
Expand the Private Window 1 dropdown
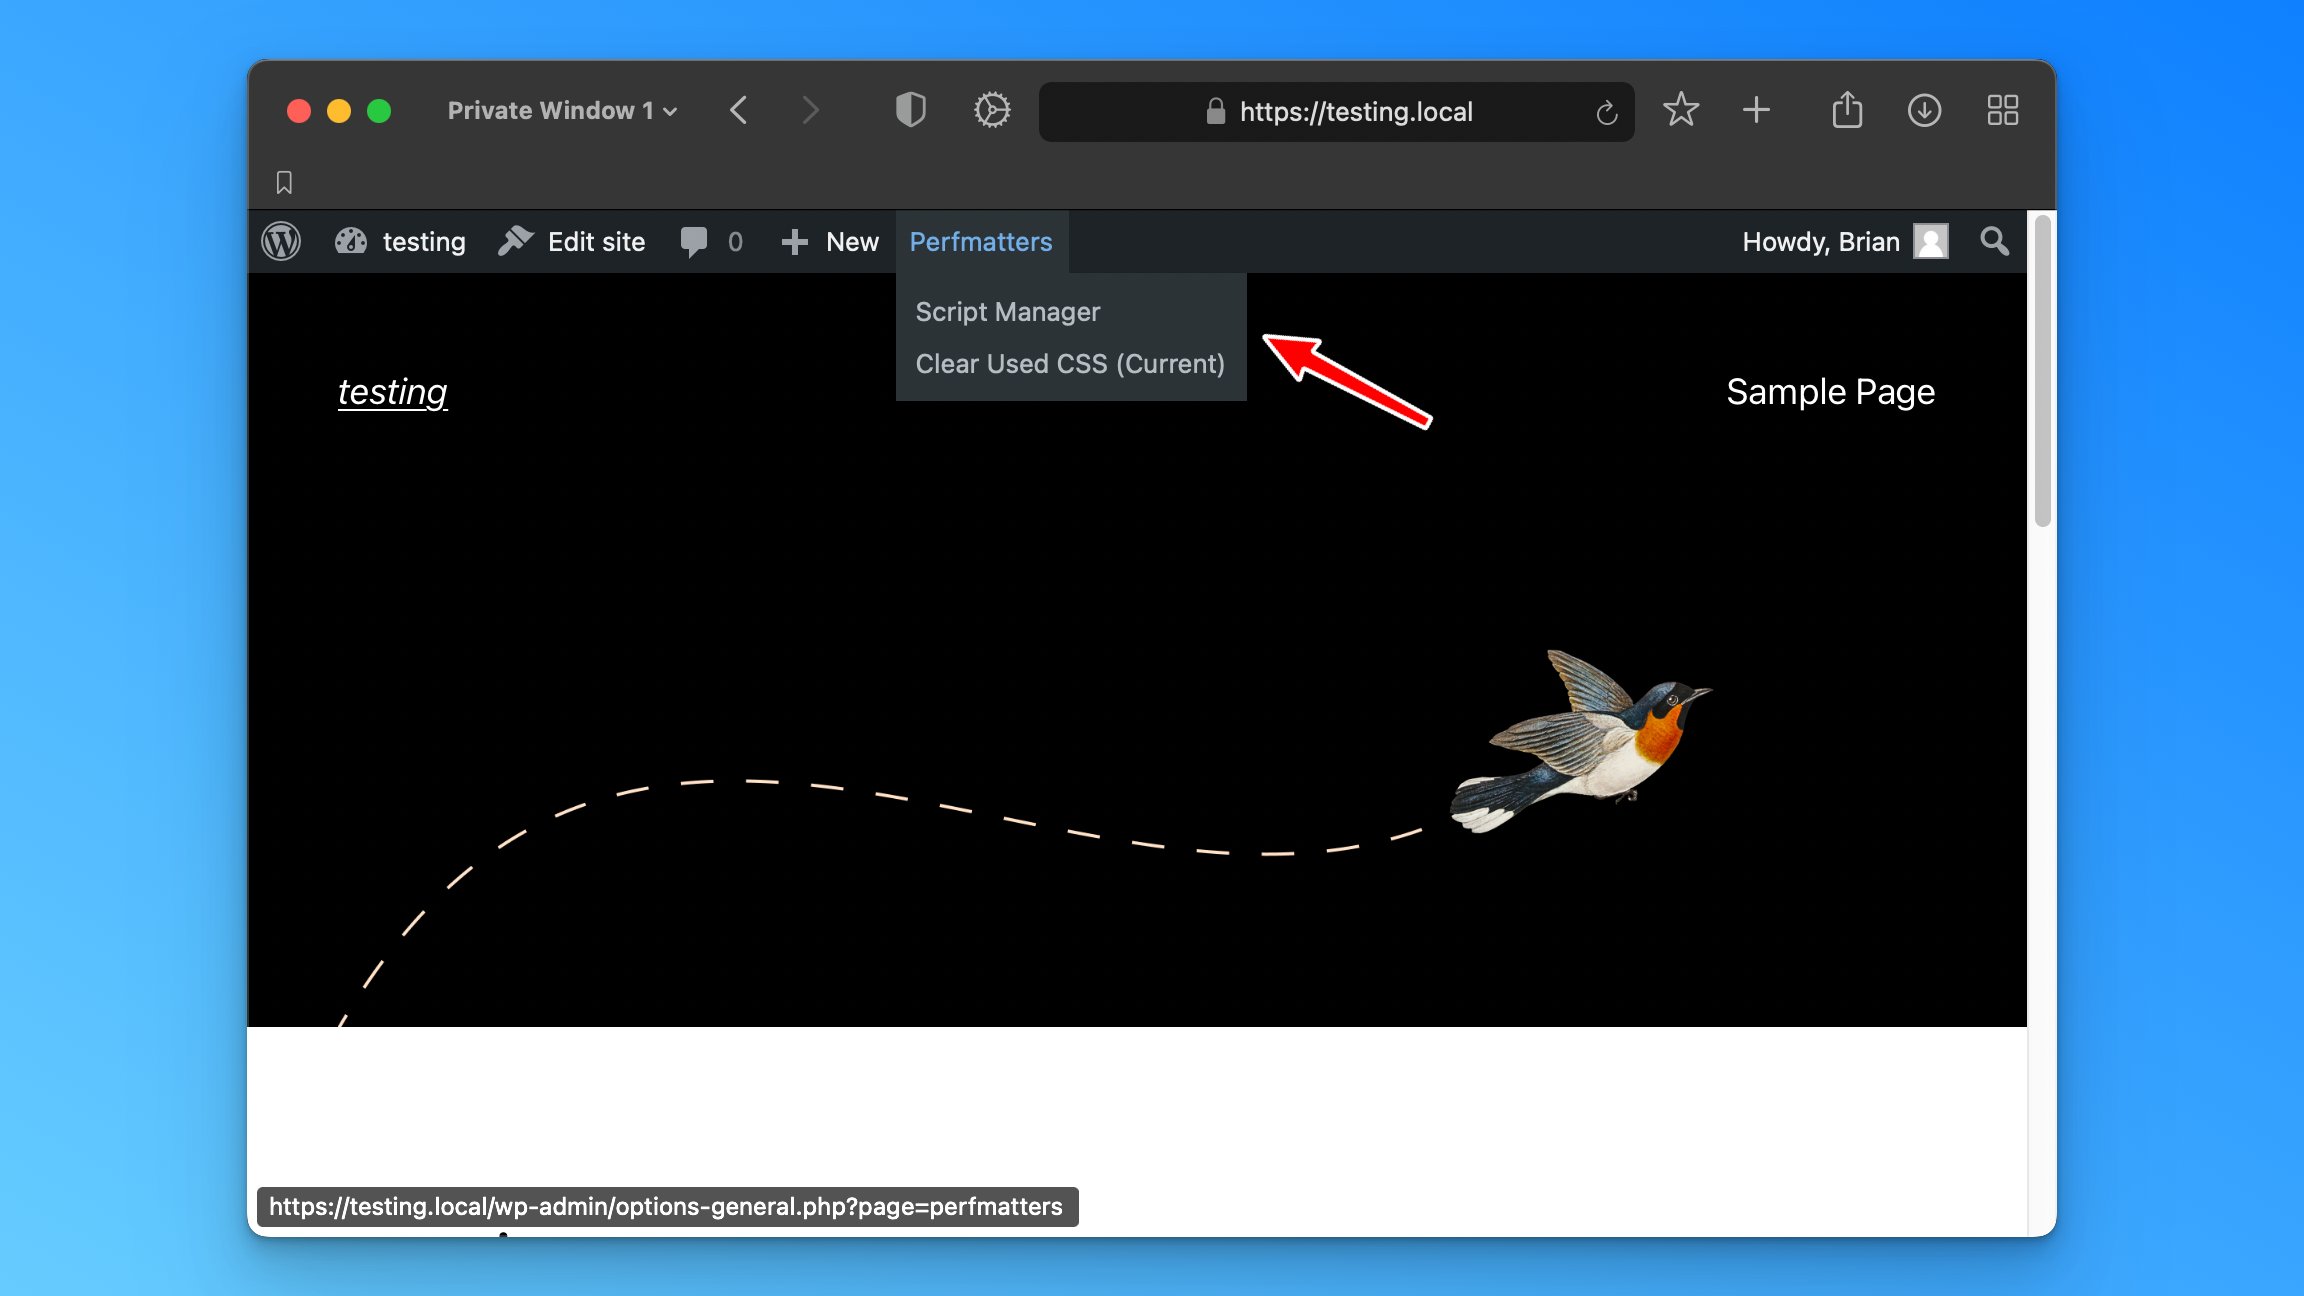562,111
